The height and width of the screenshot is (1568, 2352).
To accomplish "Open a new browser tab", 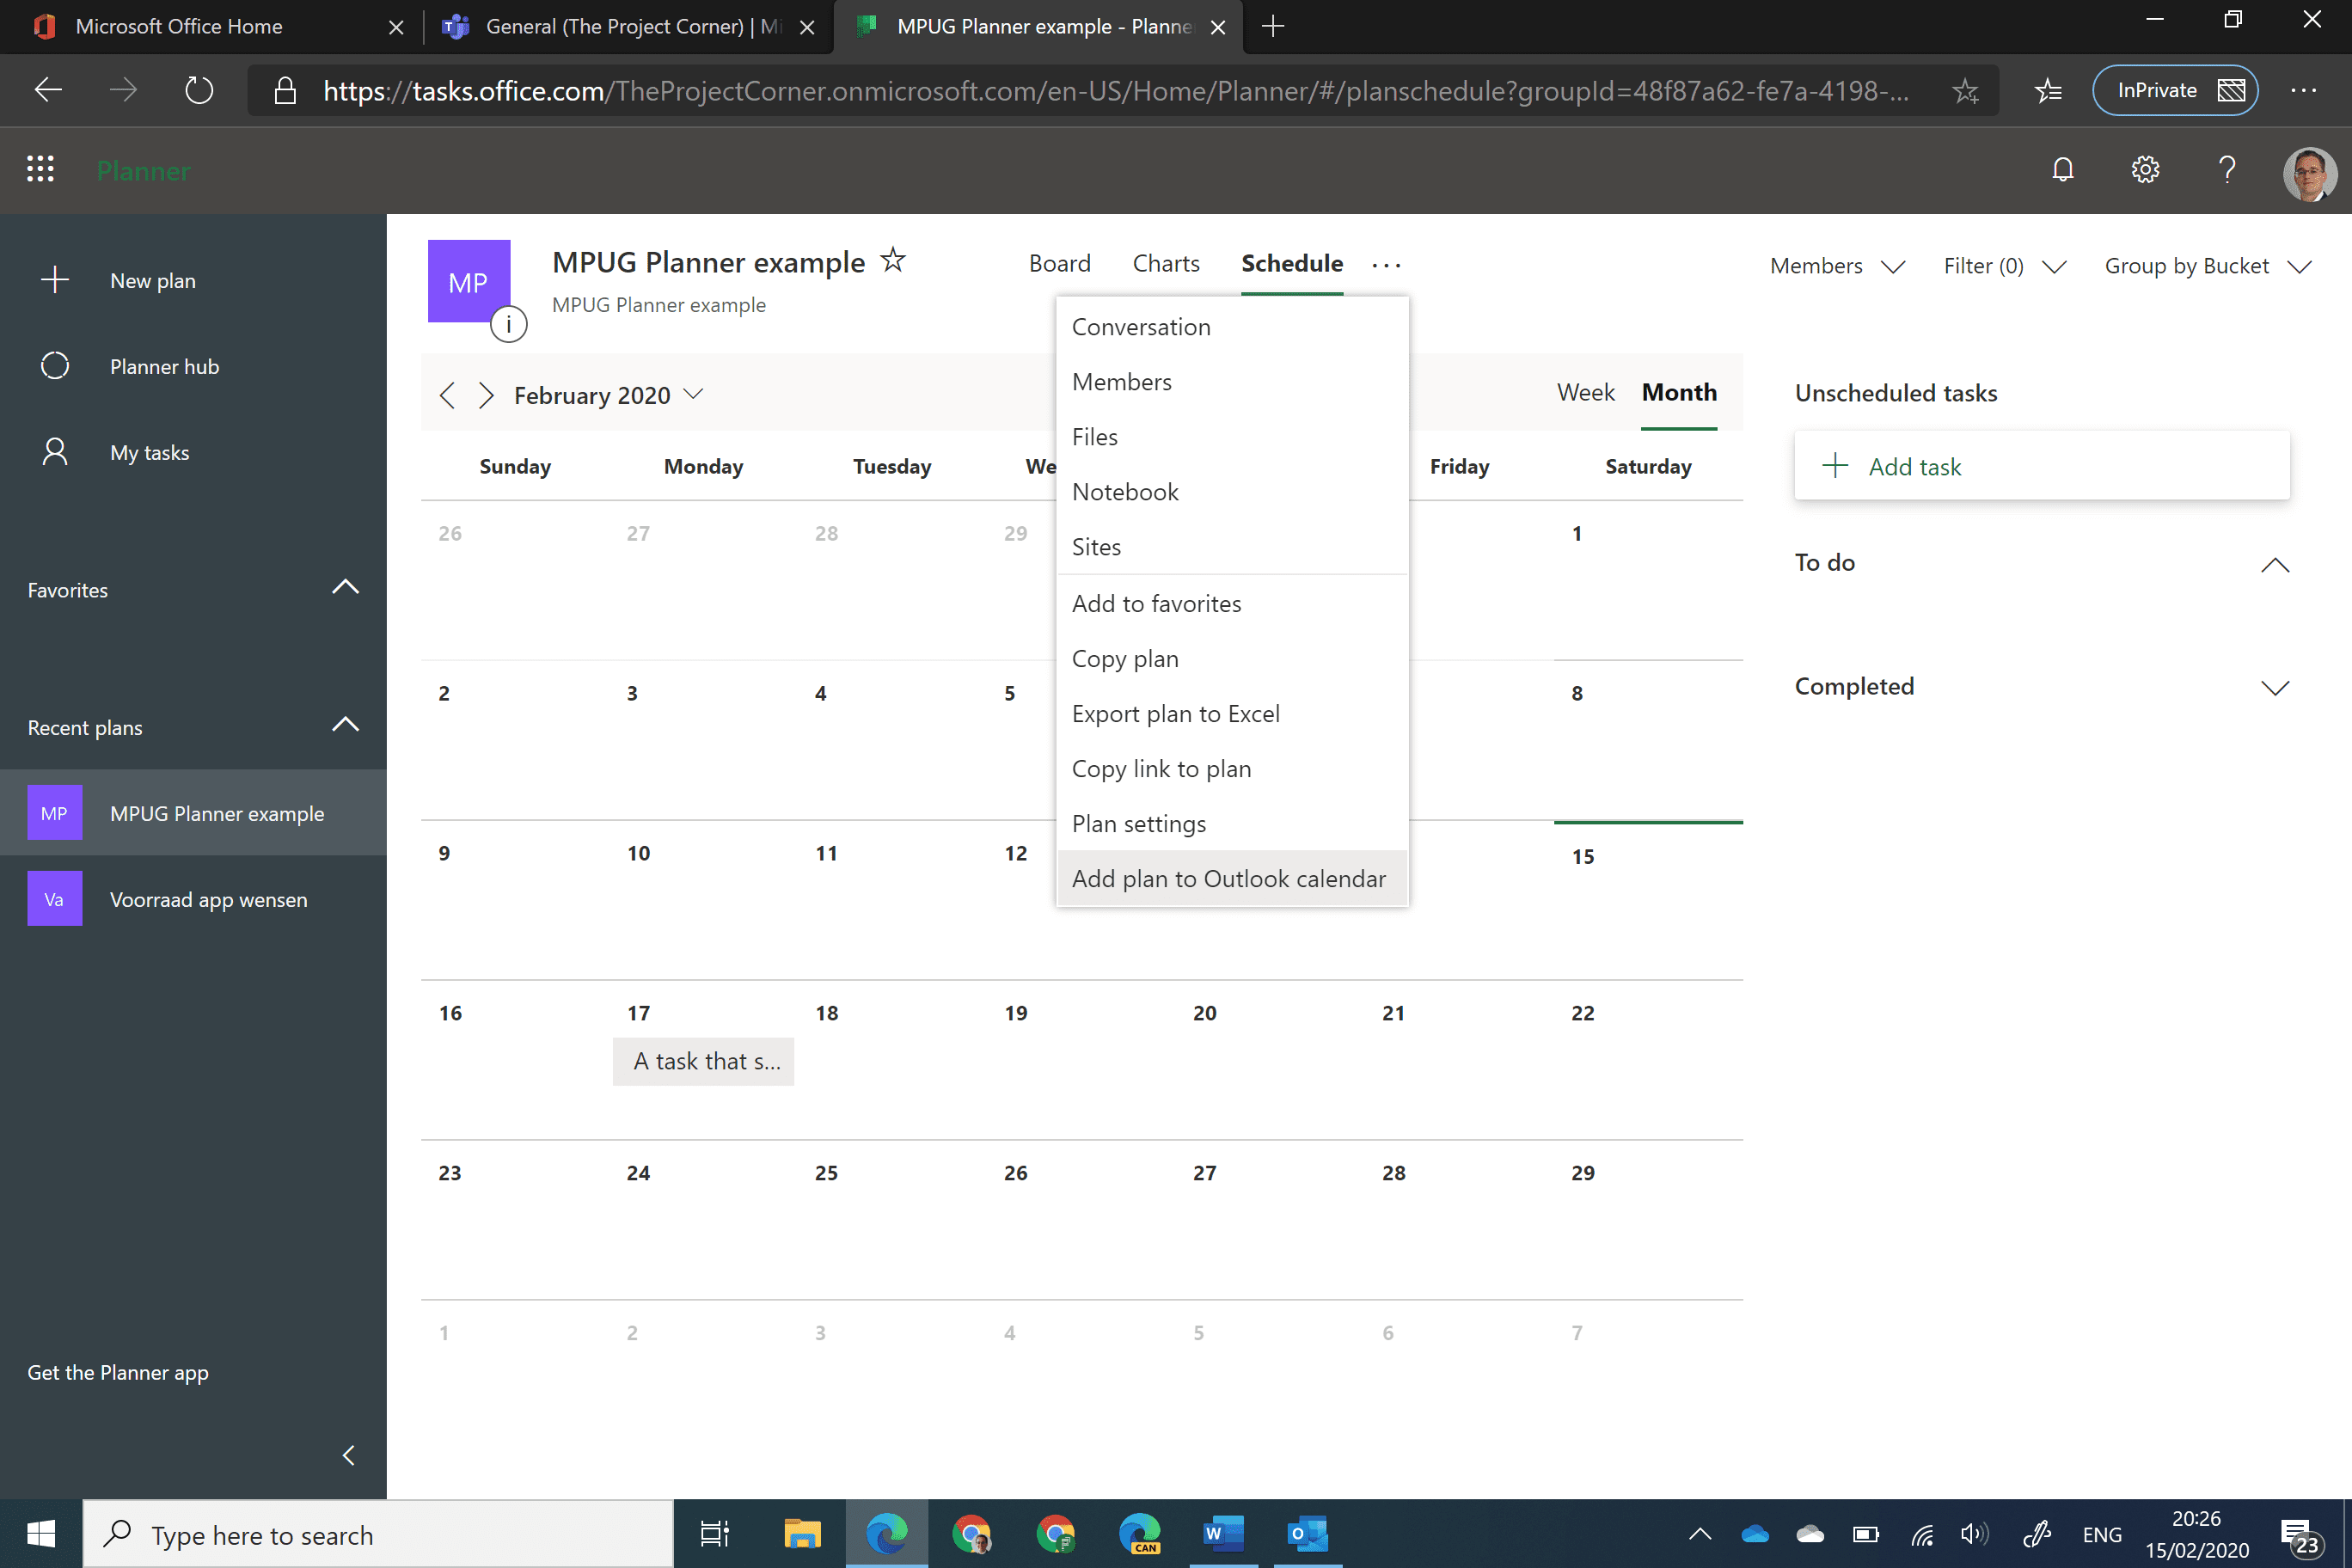I will (1273, 26).
